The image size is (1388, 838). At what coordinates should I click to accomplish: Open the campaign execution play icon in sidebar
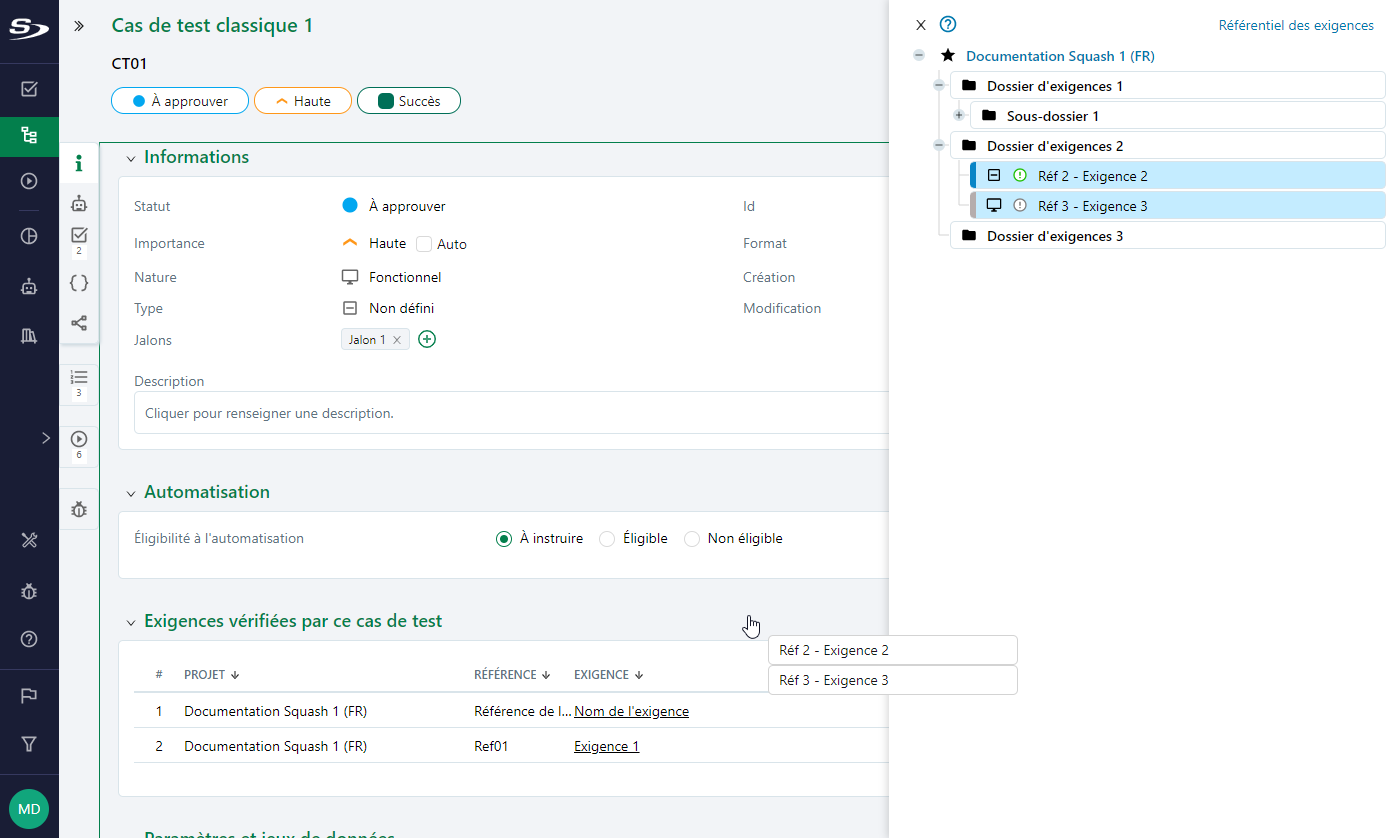tap(29, 181)
